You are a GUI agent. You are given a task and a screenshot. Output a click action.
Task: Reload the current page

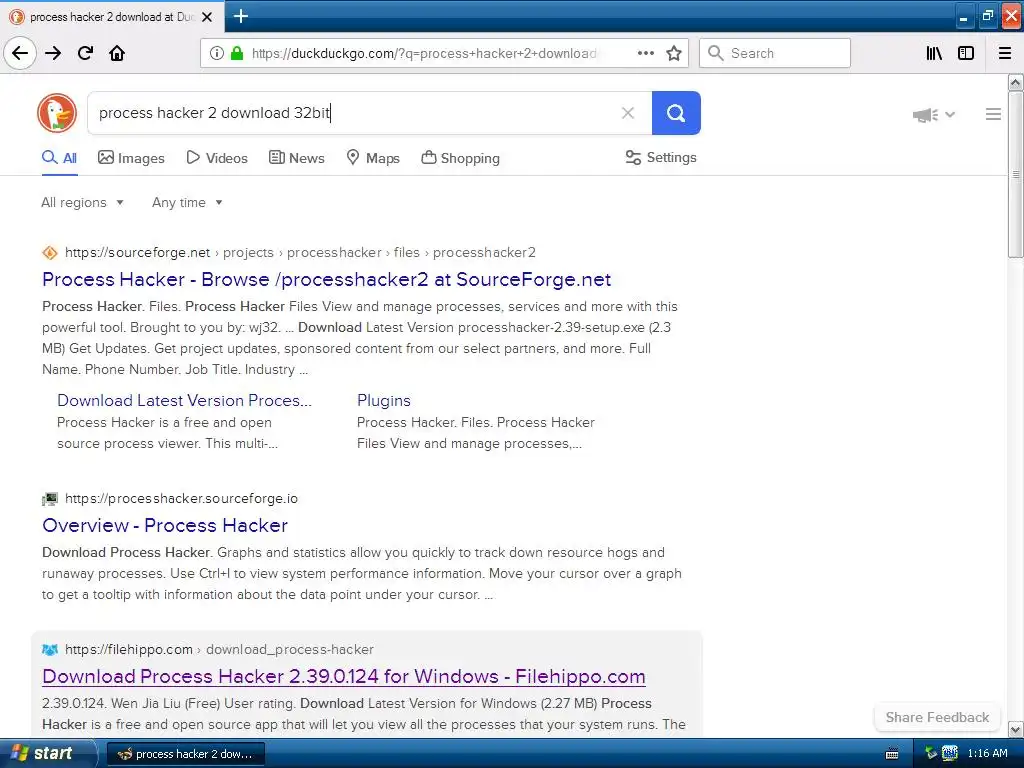click(x=86, y=53)
